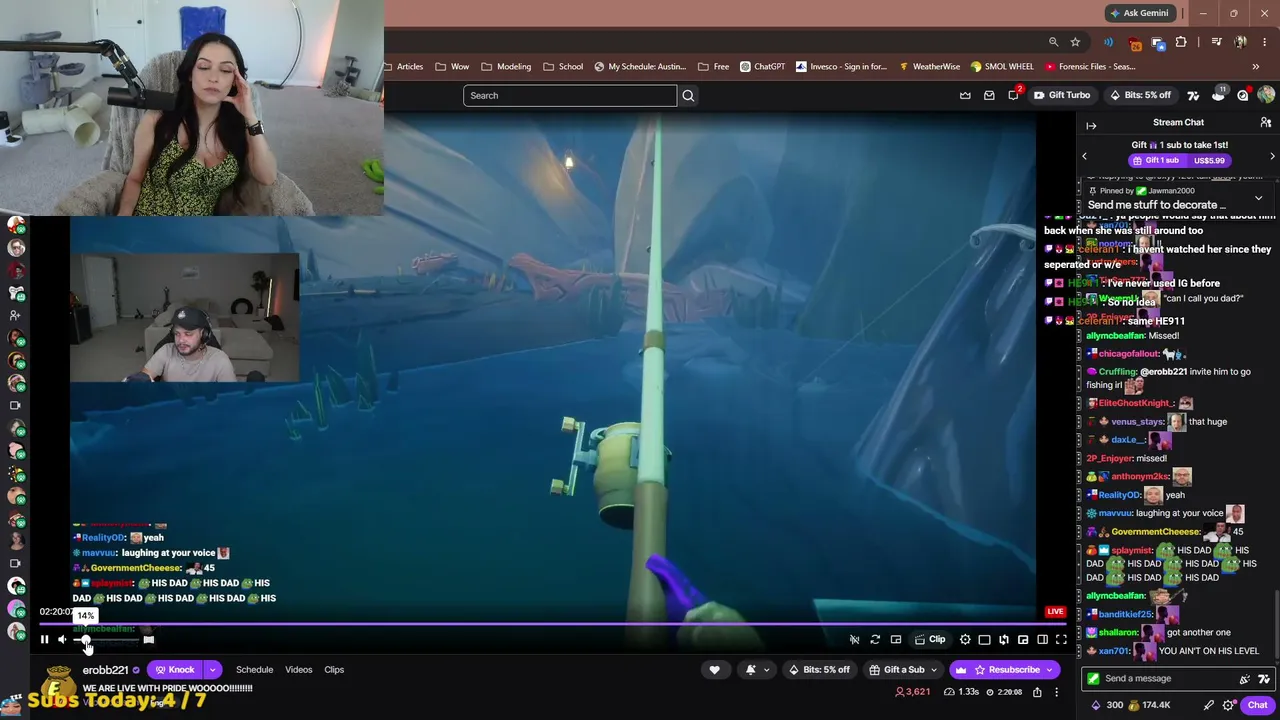Click the Knock button
The width and height of the screenshot is (1280, 720).
pyautogui.click(x=174, y=670)
